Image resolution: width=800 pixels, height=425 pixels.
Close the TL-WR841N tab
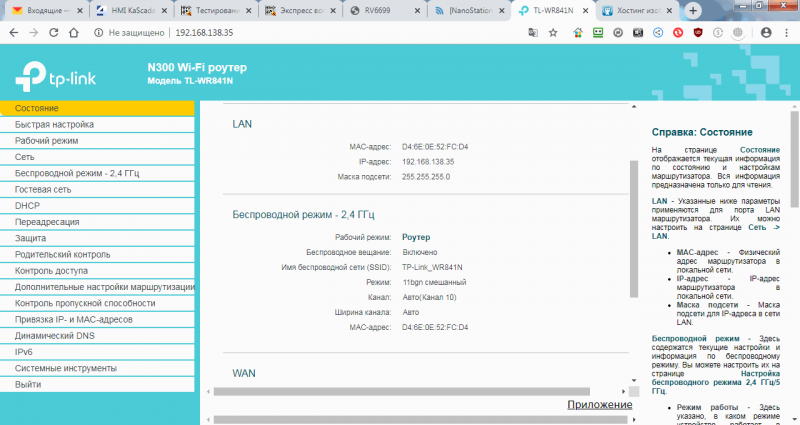pyautogui.click(x=585, y=11)
